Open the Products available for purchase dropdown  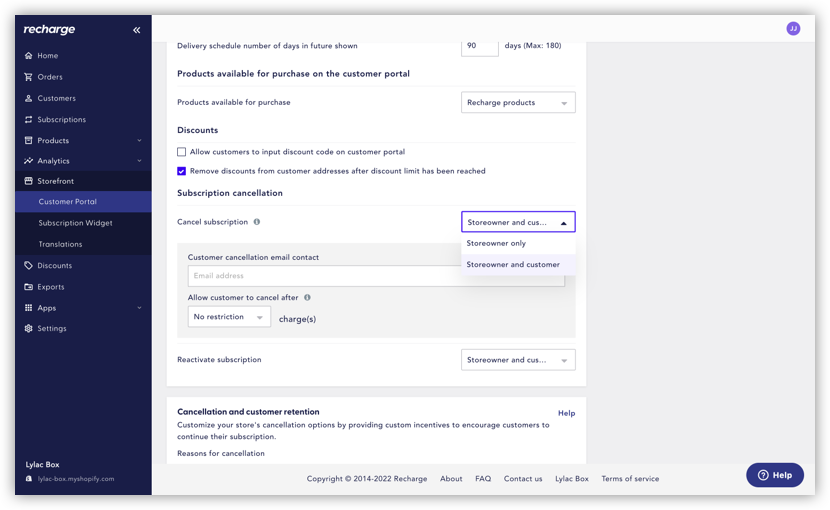tap(518, 103)
